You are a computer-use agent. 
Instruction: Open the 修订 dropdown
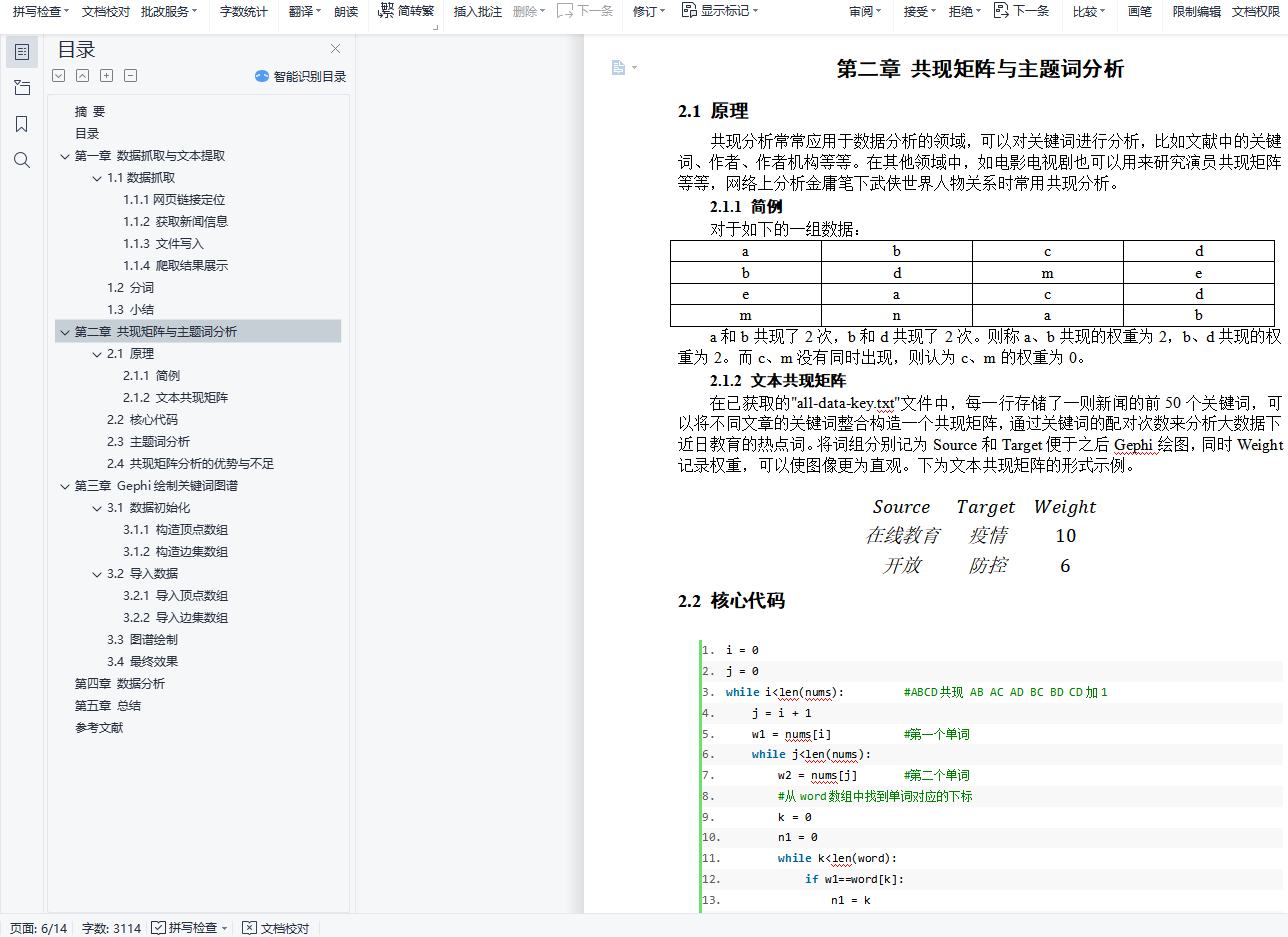[x=649, y=12]
